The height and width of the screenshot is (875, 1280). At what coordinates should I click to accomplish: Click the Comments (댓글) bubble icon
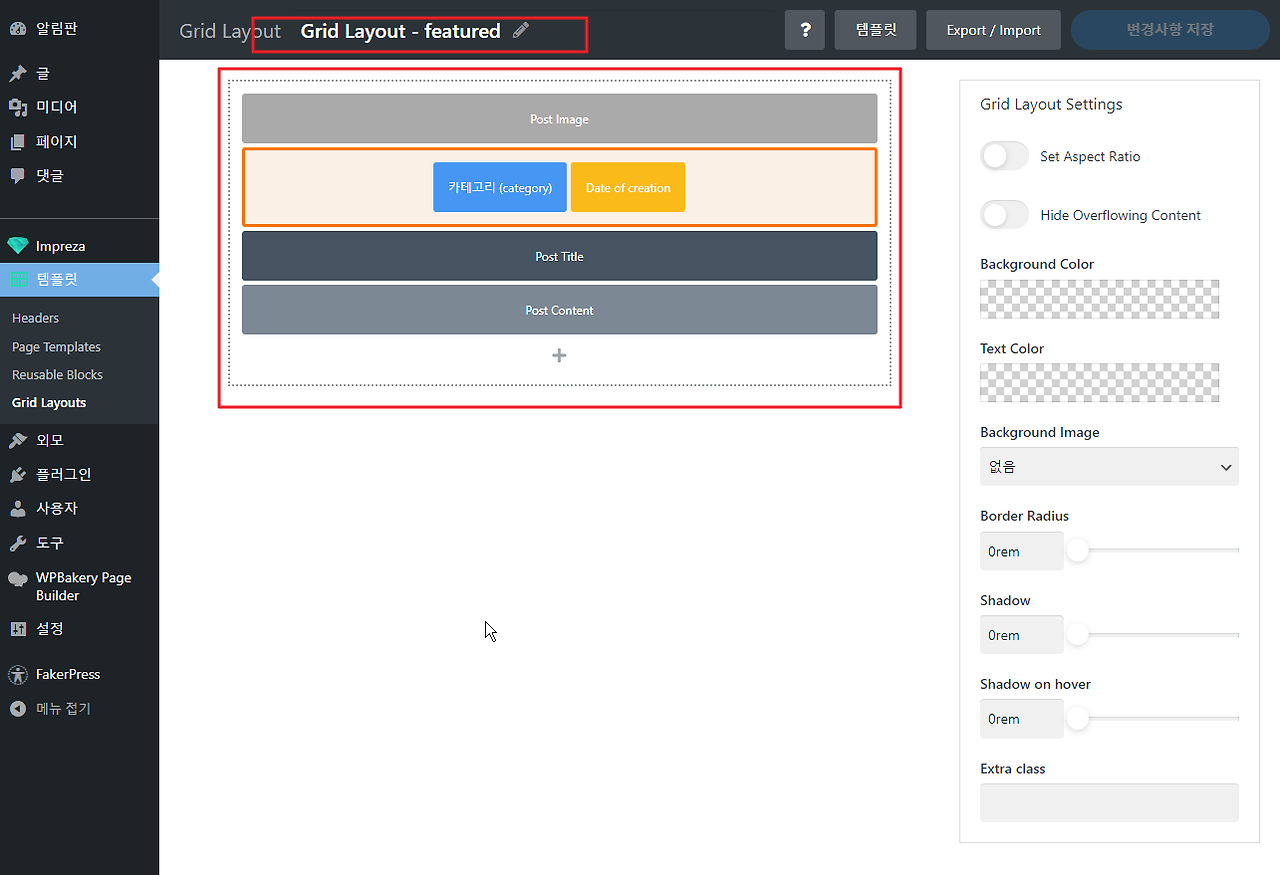click(x=18, y=175)
